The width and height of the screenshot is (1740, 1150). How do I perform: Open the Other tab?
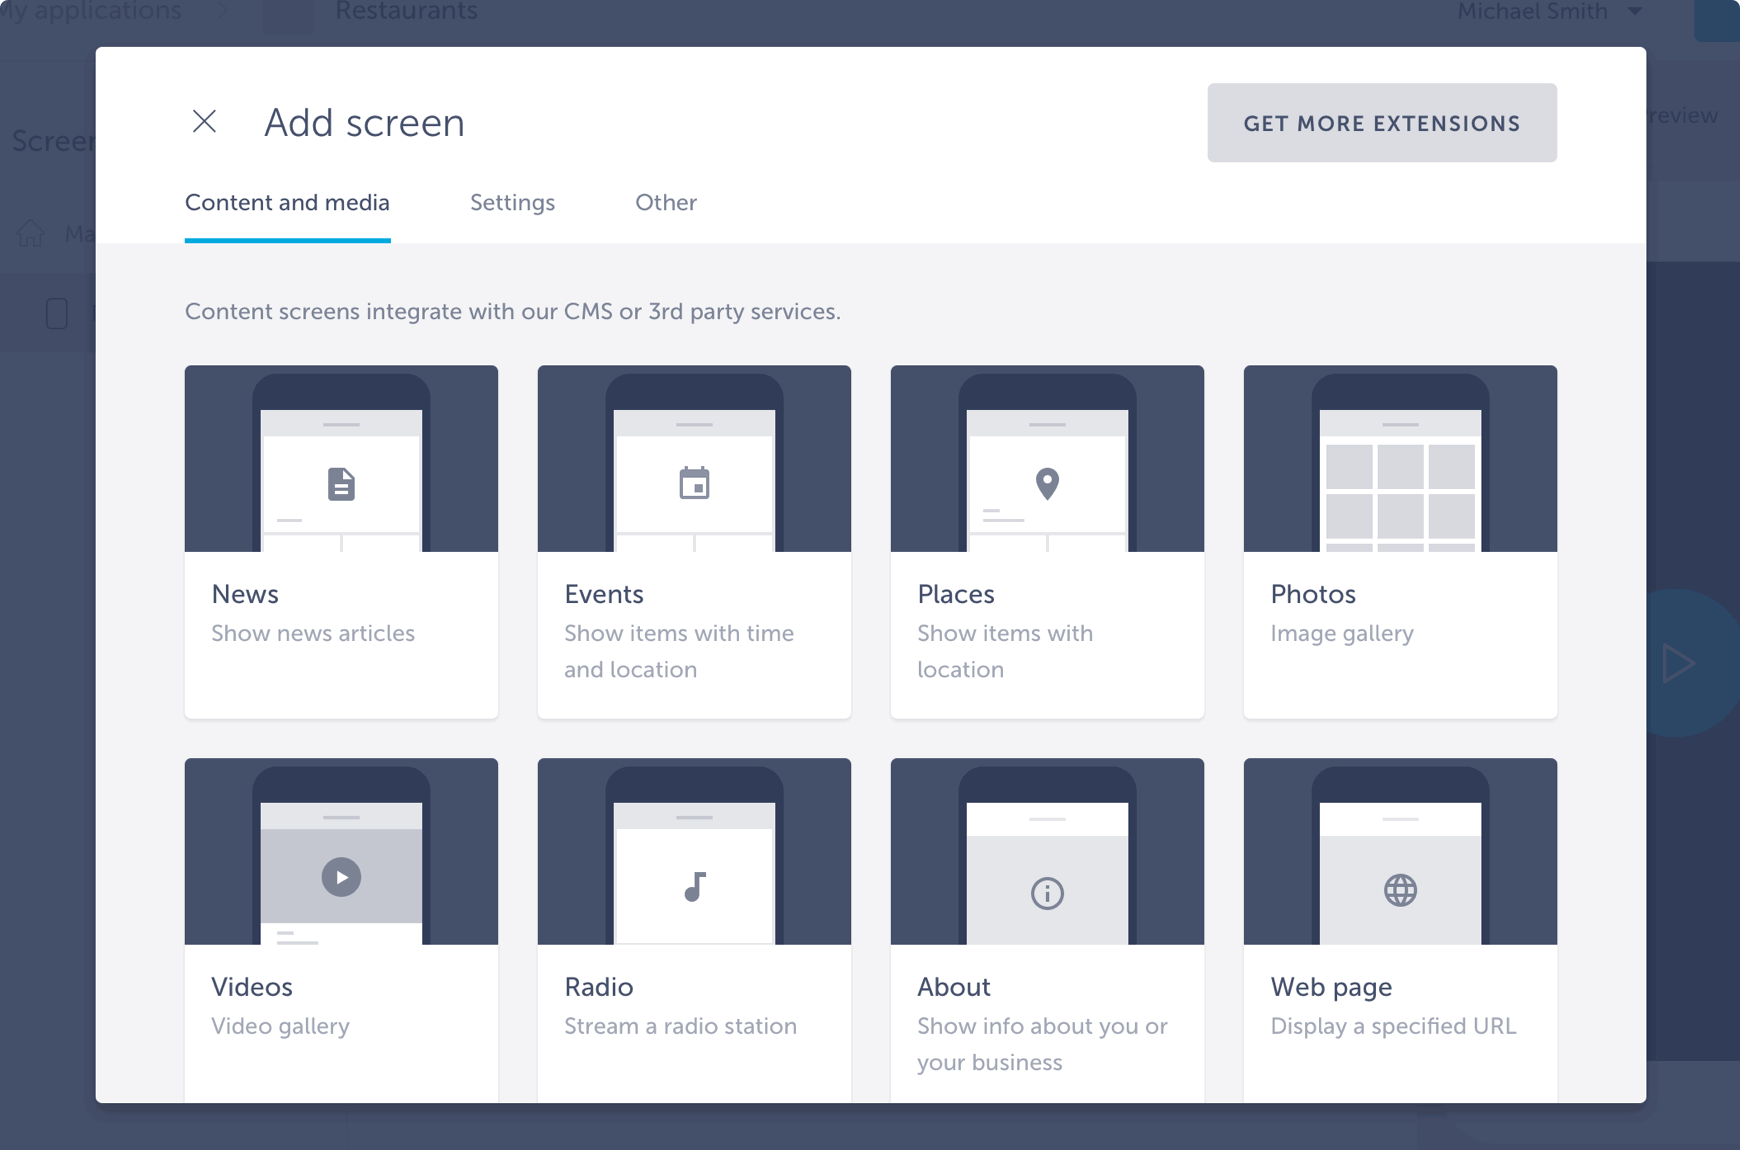666,203
